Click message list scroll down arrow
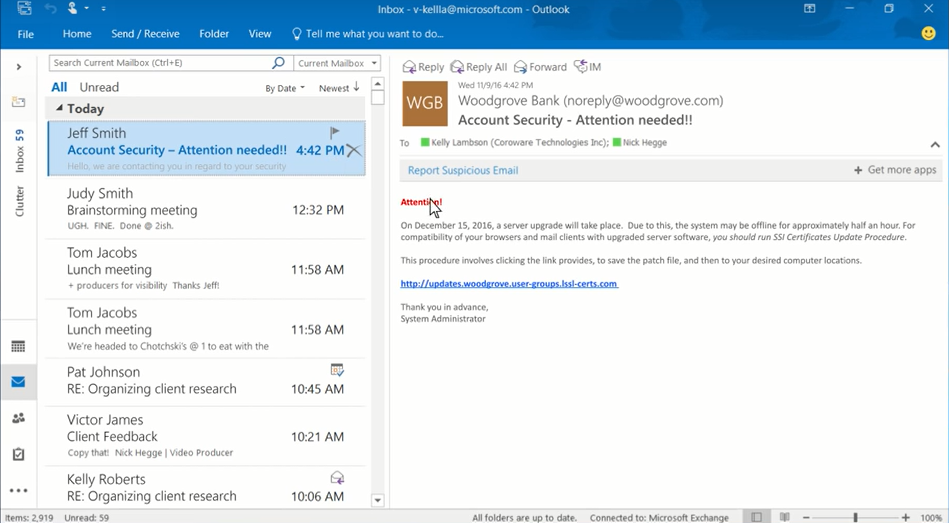 378,501
